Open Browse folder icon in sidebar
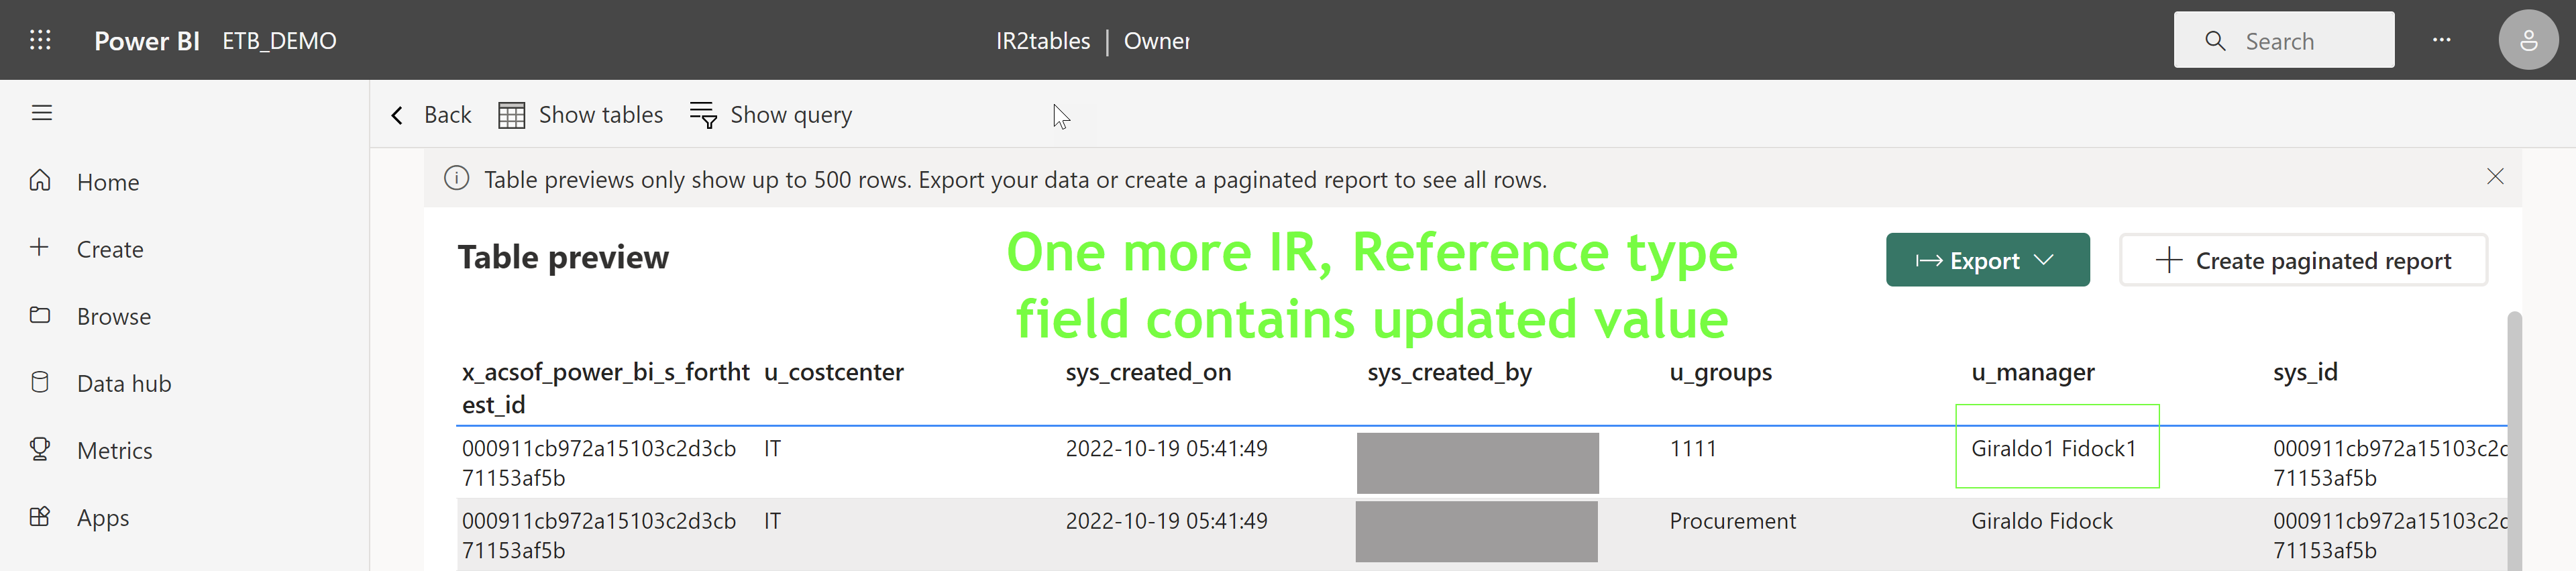This screenshot has height=571, width=2576. click(40, 315)
